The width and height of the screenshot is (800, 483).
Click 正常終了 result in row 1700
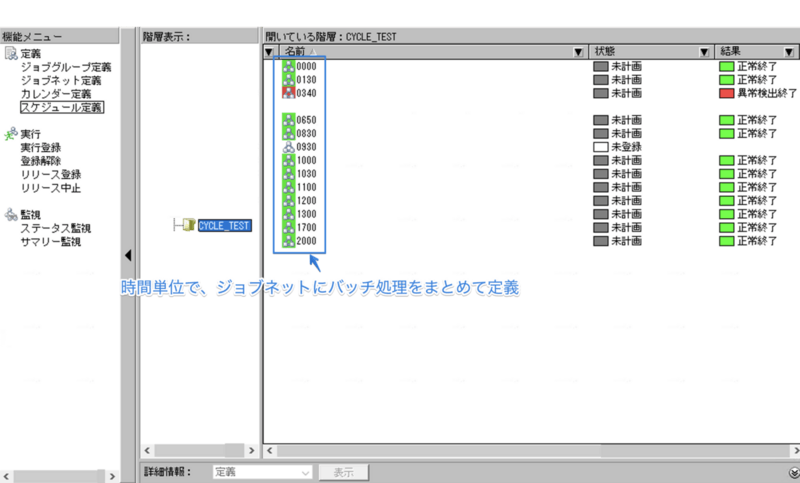click(757, 227)
